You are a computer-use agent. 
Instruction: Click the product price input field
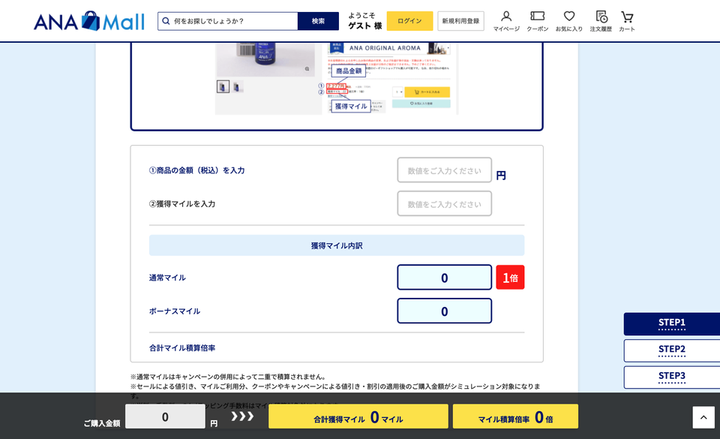pyautogui.click(x=444, y=170)
